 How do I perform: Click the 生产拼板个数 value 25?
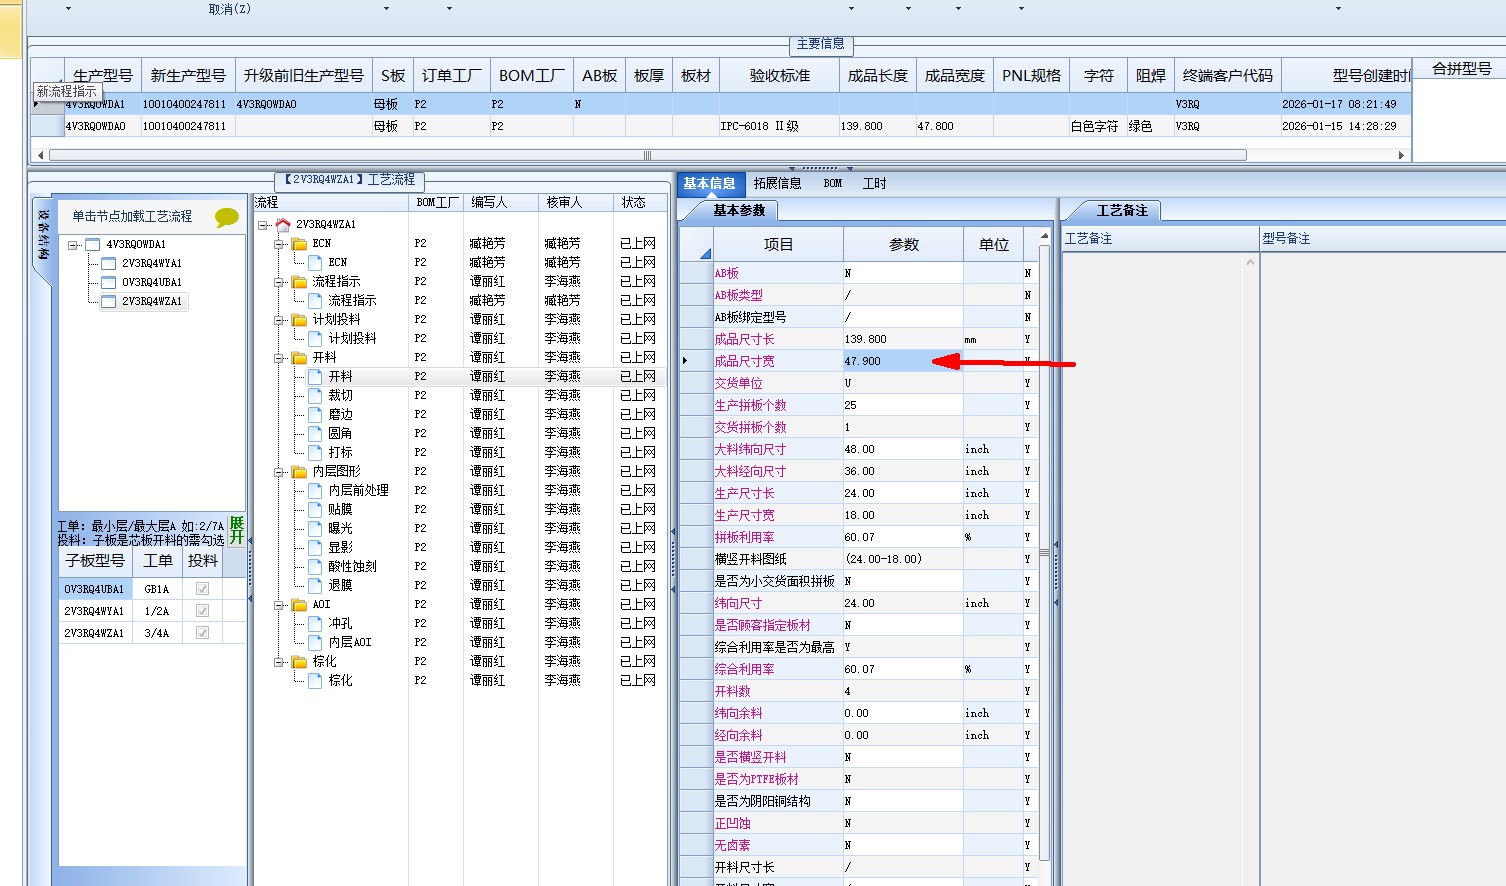(903, 405)
